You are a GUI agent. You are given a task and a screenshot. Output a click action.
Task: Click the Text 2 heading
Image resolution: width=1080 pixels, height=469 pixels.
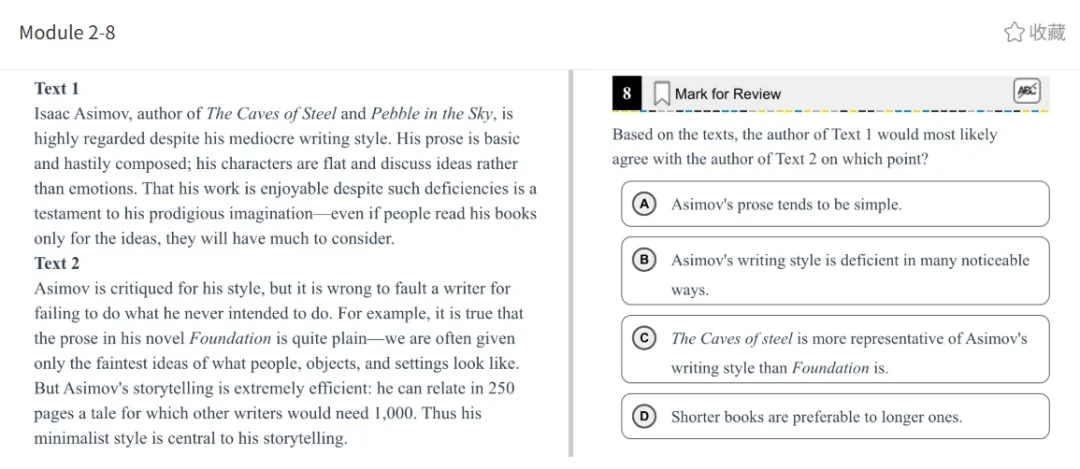(x=57, y=263)
